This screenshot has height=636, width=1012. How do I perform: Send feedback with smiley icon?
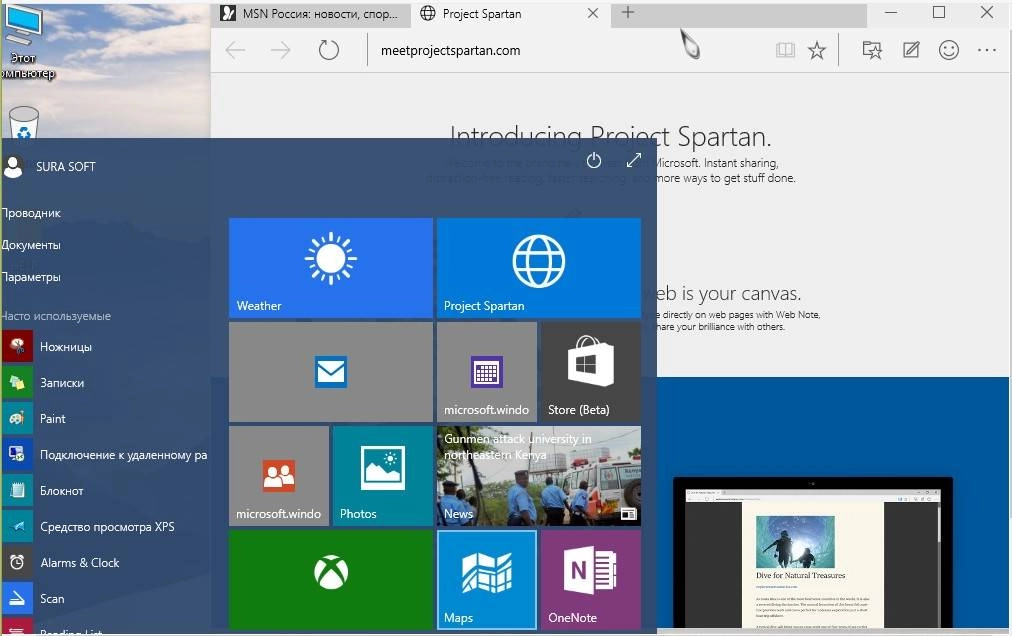tap(949, 50)
